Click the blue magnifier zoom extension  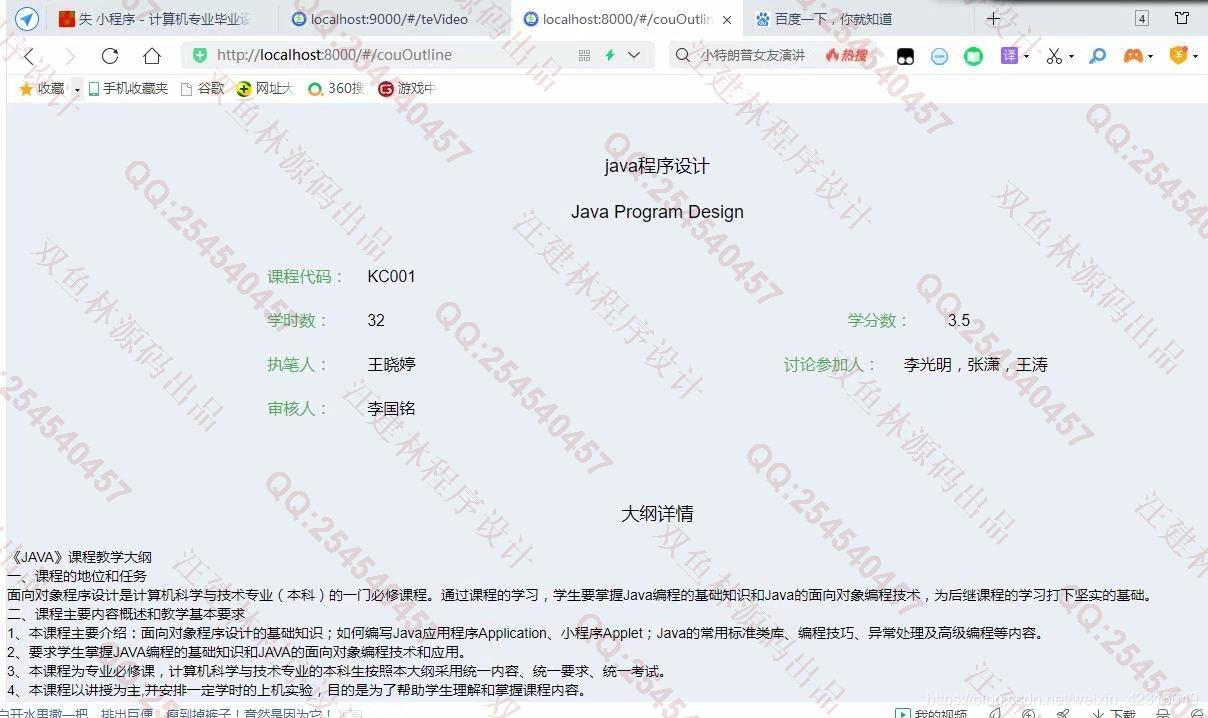(x=1098, y=56)
